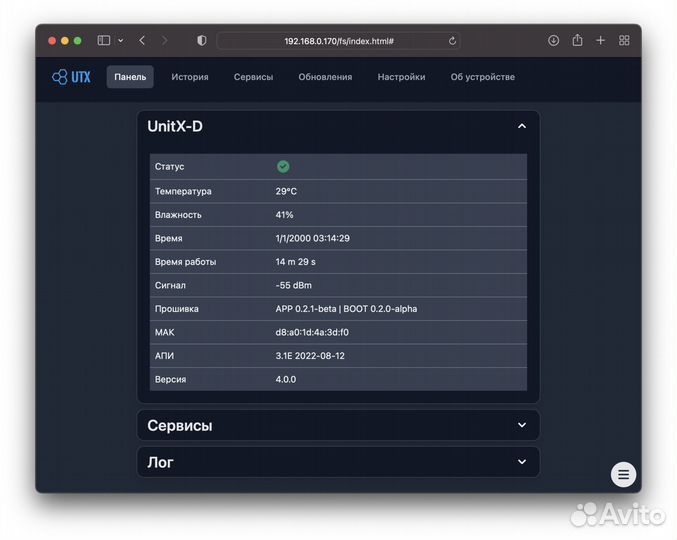Minimize the window with yellow button
Viewport: 677px width, 540px height.
(x=65, y=41)
